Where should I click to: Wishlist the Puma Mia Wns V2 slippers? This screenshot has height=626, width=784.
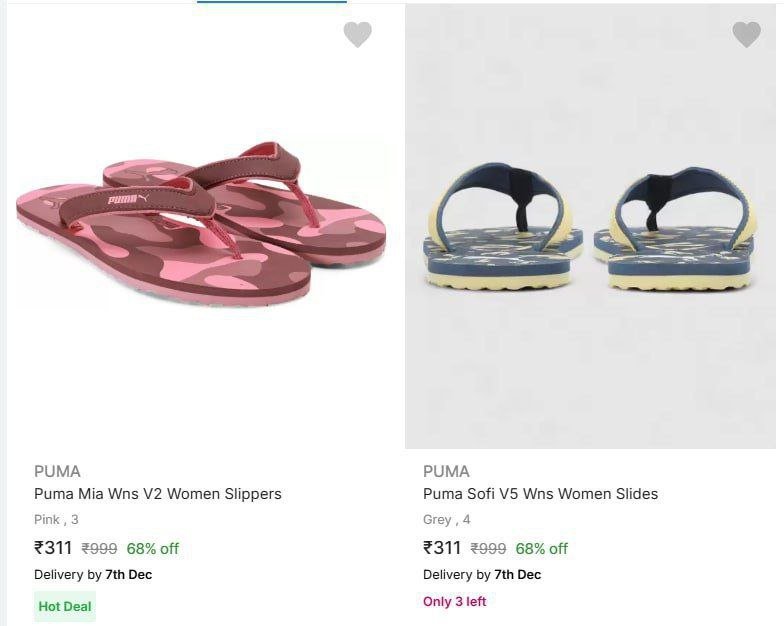357,35
